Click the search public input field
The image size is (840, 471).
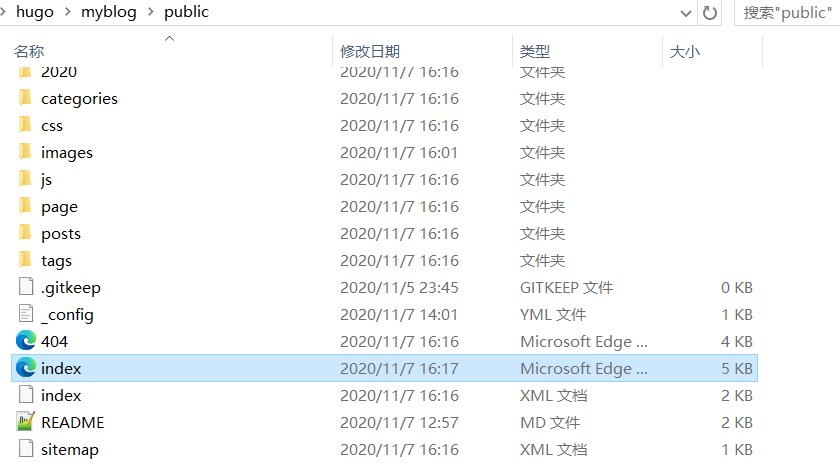[x=788, y=12]
